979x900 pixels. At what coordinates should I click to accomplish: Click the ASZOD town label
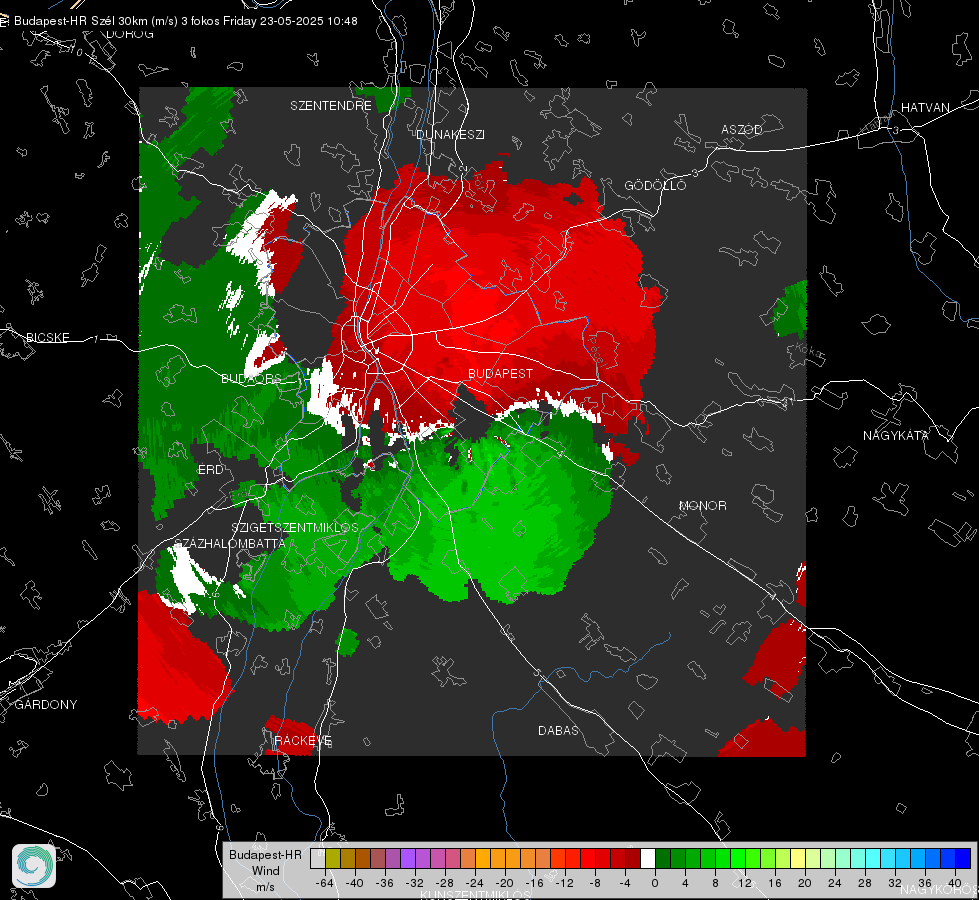pos(742,129)
